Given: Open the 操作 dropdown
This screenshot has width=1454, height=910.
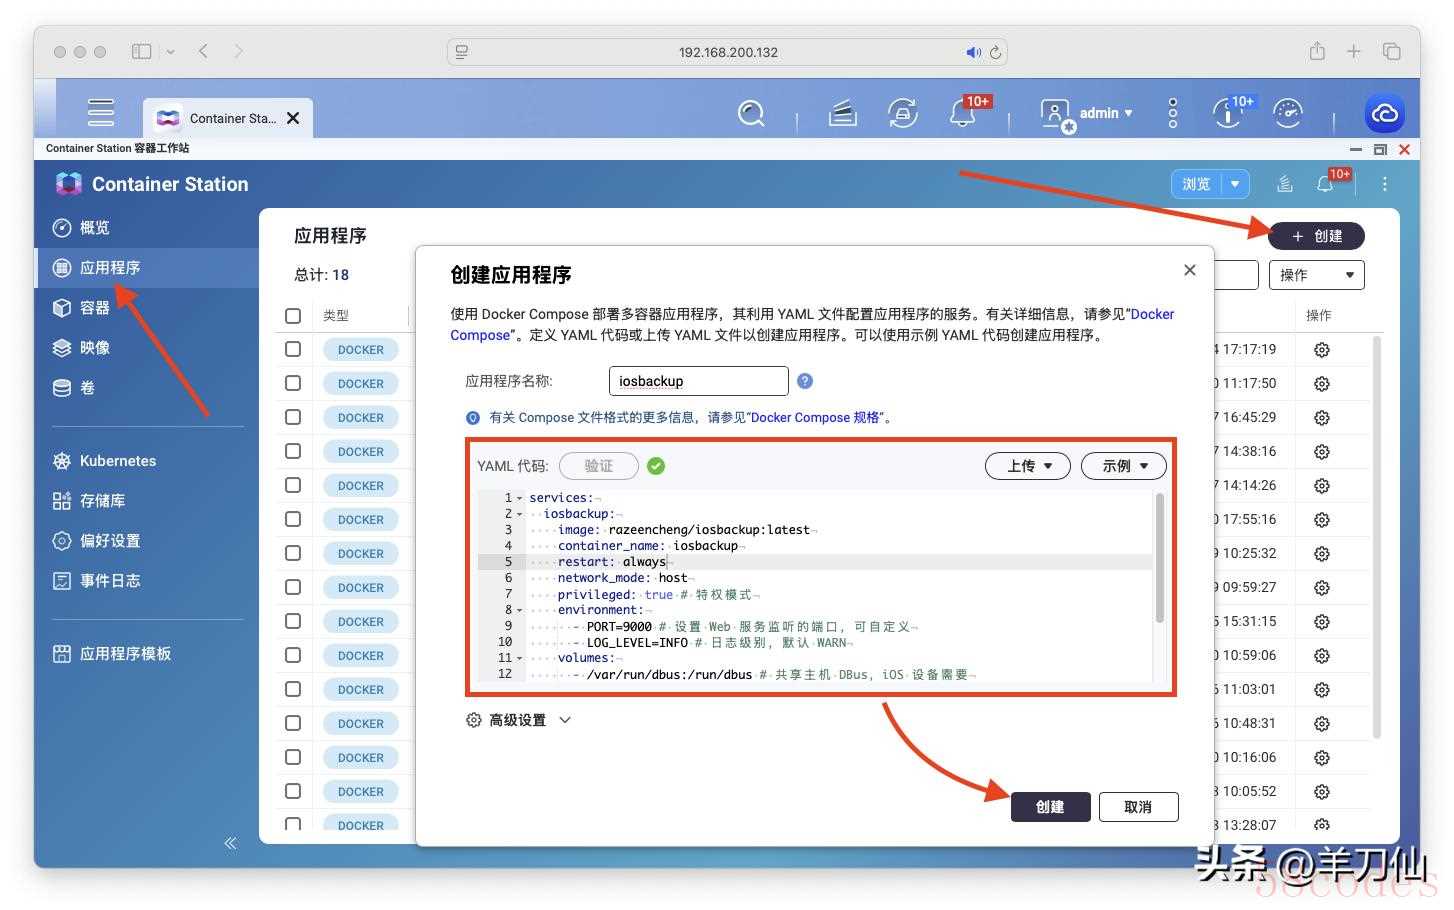Looking at the screenshot, I should click(x=1316, y=275).
